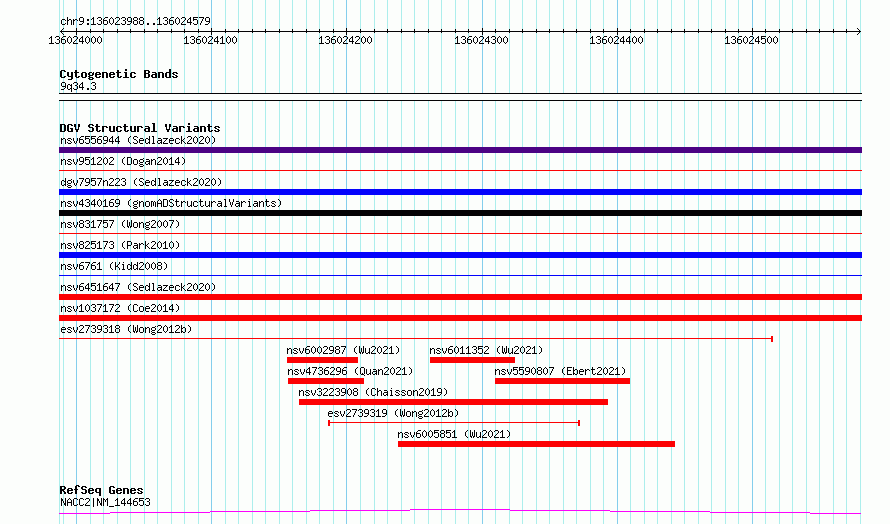
Task: Click the thin esv2739318 variant line
Action: 416,339
